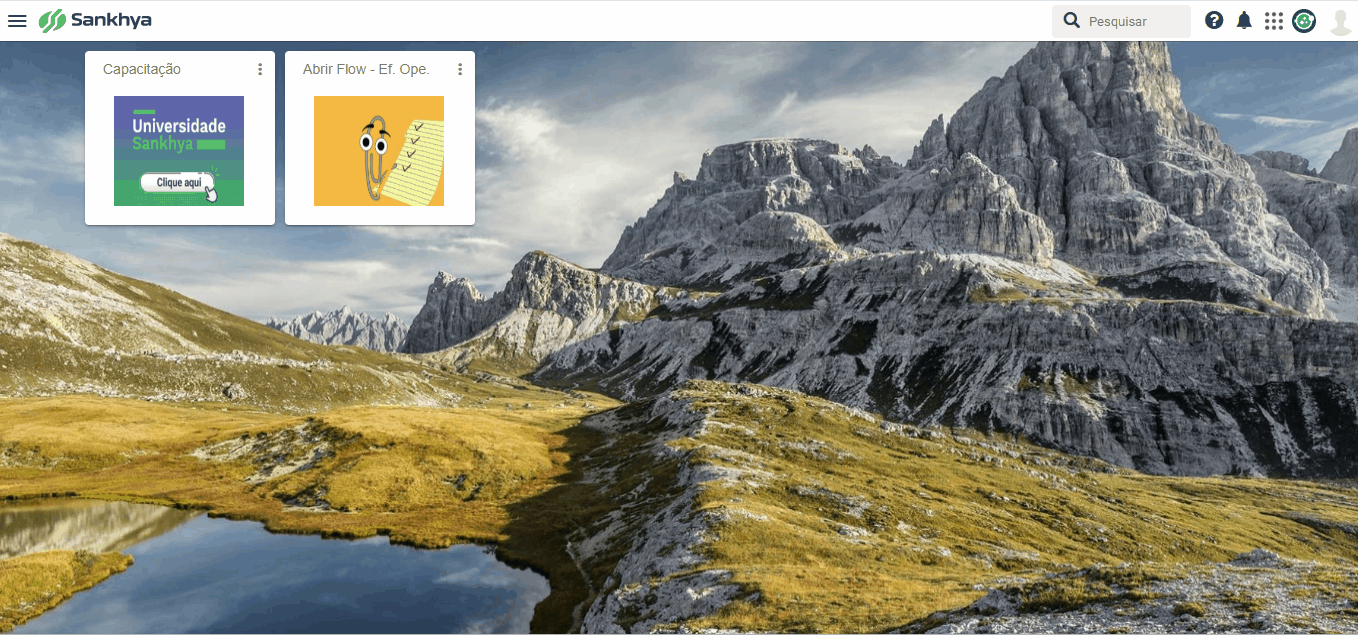The height and width of the screenshot is (635, 1358).
Task: Select the 'Abrir Flow - Ef. Ope.' title
Action: point(366,69)
